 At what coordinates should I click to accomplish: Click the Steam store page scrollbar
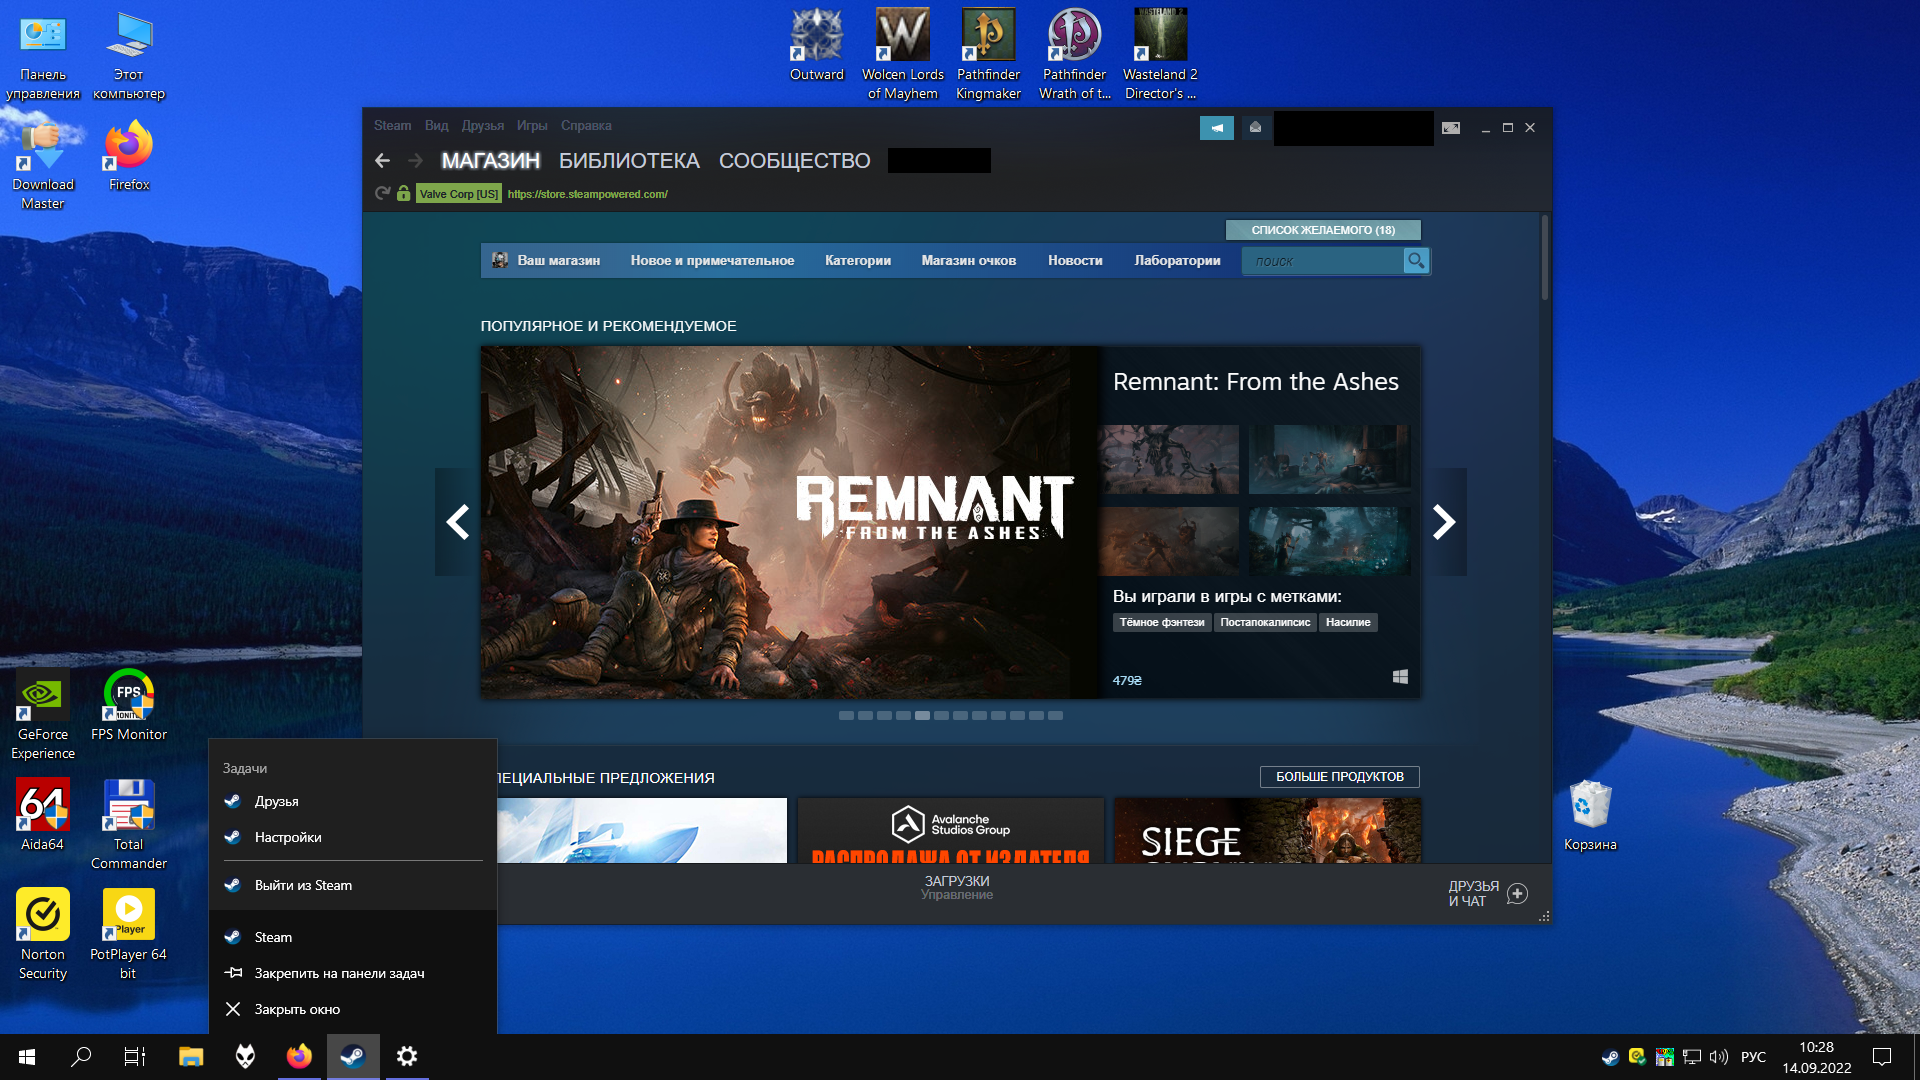(x=1545, y=258)
